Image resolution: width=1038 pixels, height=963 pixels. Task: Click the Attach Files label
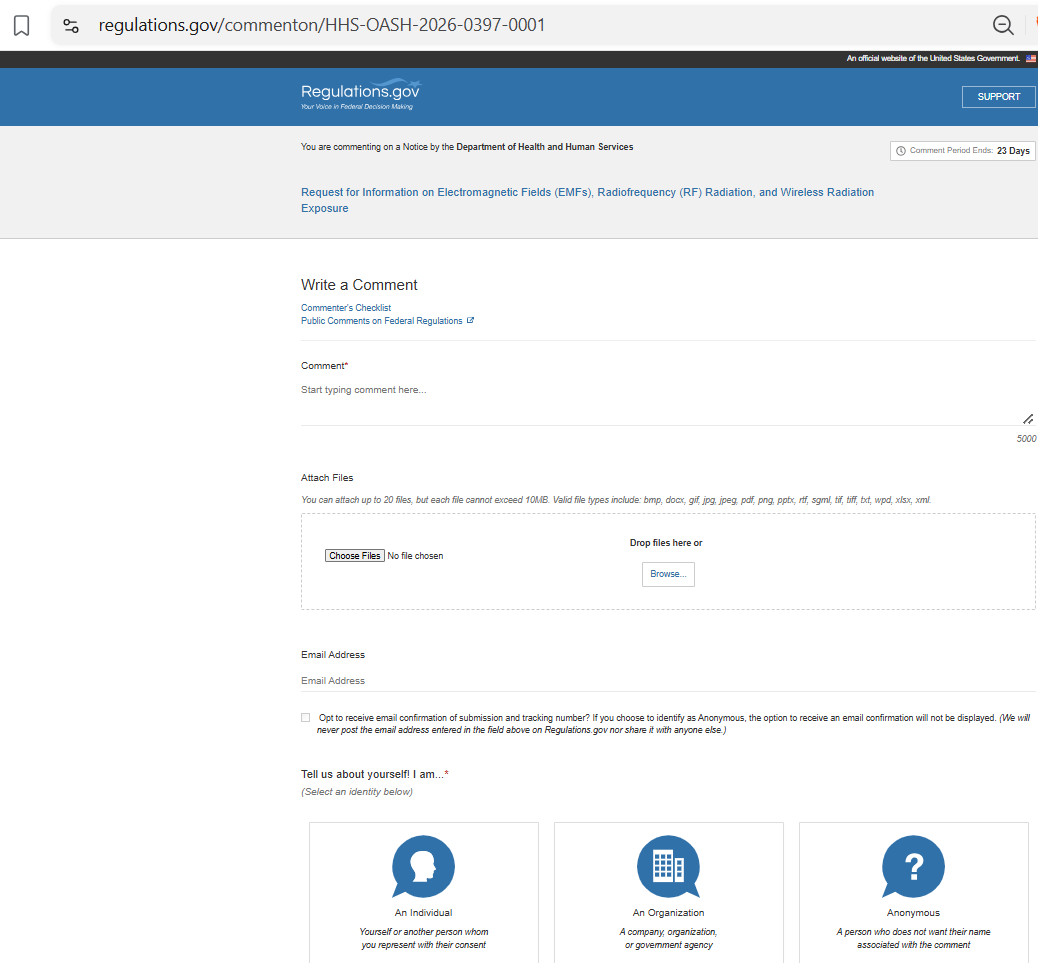click(x=327, y=478)
